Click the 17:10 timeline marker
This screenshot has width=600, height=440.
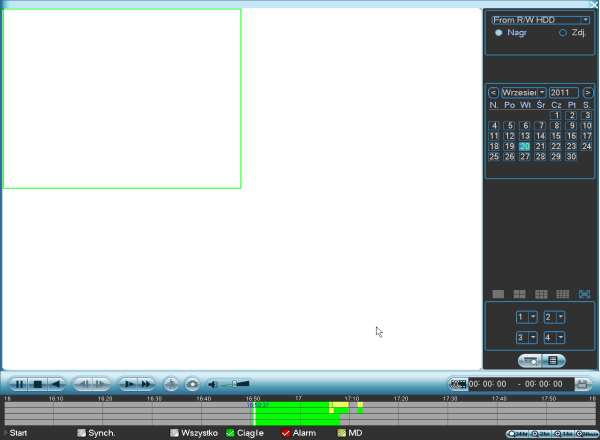(x=352, y=399)
